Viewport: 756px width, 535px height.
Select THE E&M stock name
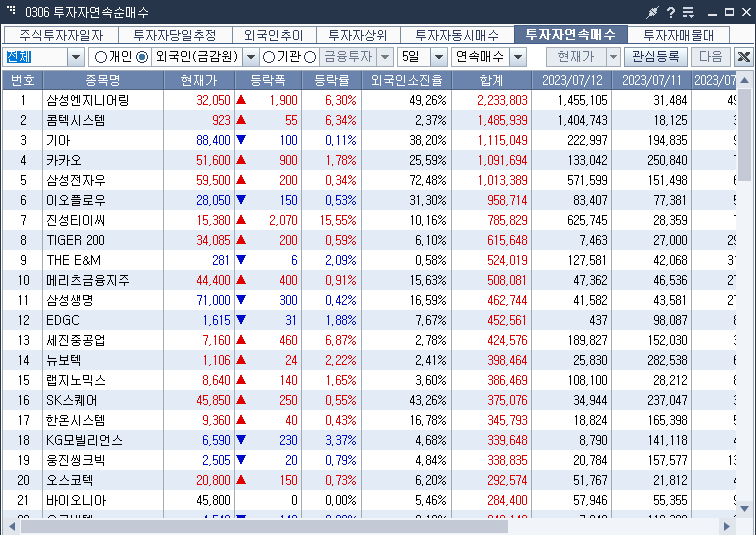(73, 260)
